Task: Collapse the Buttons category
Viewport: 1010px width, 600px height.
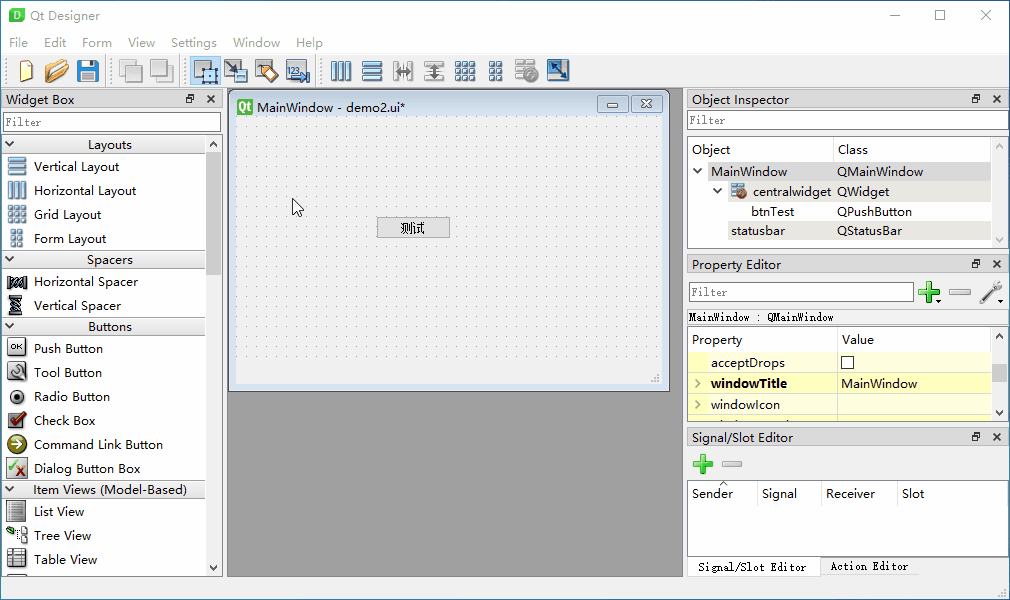Action: [10, 326]
